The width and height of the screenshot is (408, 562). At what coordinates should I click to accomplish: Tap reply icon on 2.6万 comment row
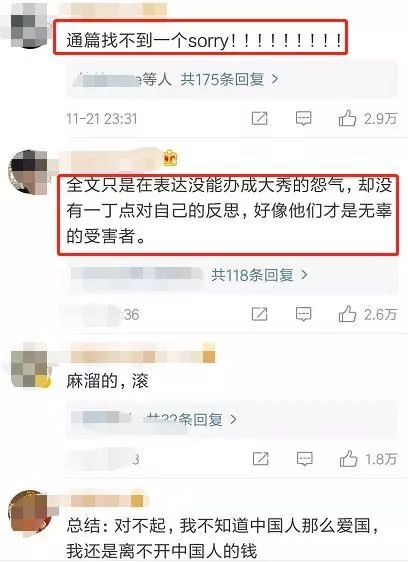[x=303, y=314]
